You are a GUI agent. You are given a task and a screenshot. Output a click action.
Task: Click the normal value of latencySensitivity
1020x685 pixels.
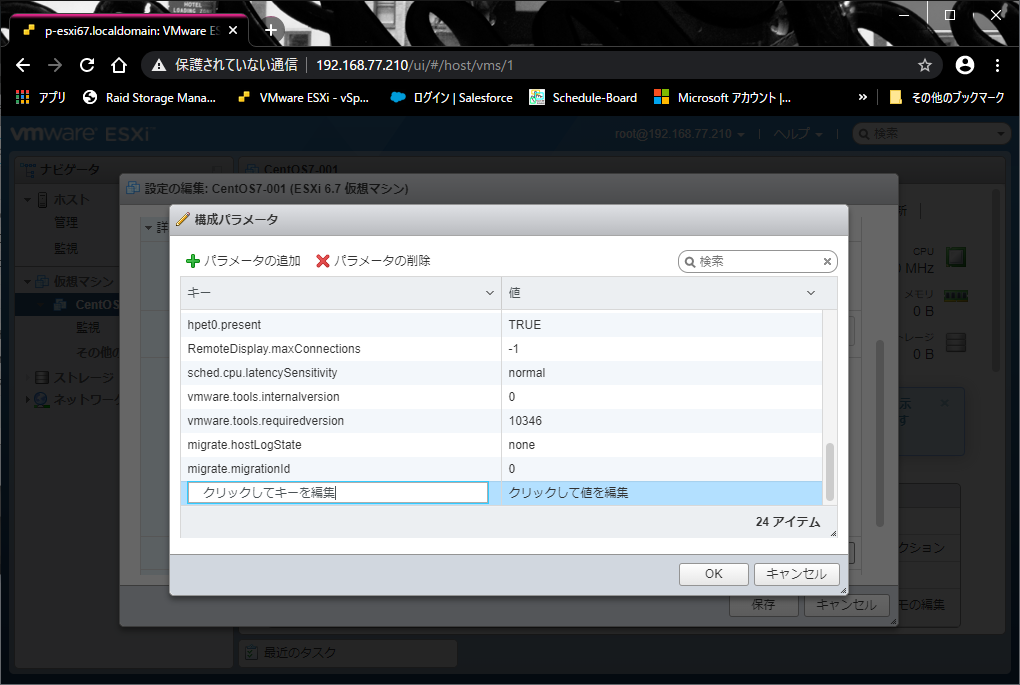click(527, 373)
